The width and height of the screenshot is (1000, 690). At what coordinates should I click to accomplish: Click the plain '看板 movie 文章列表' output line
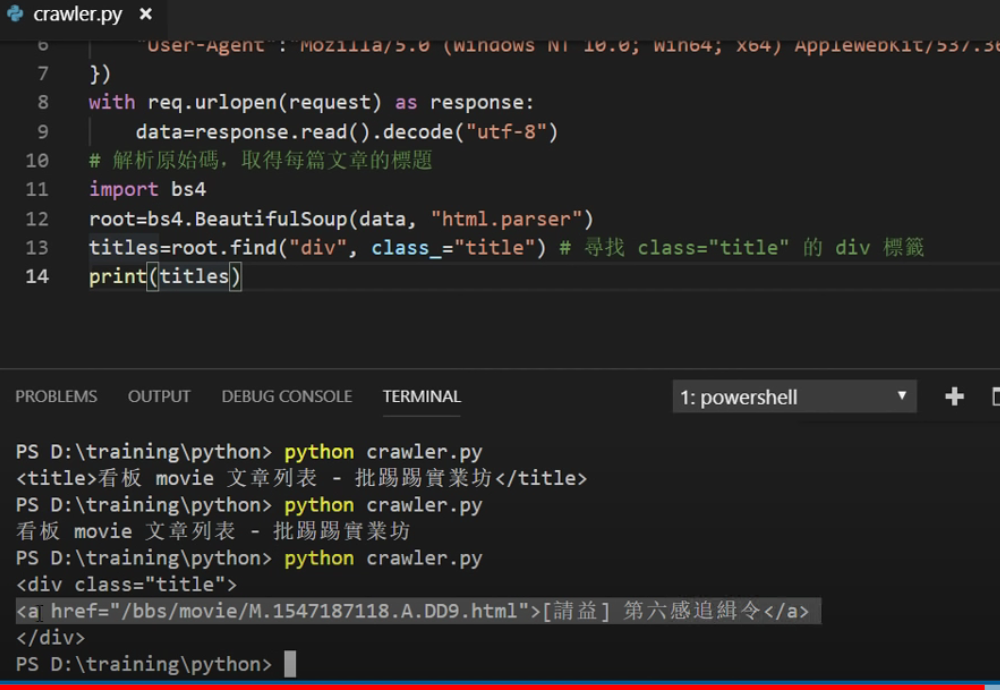pyautogui.click(x=213, y=531)
